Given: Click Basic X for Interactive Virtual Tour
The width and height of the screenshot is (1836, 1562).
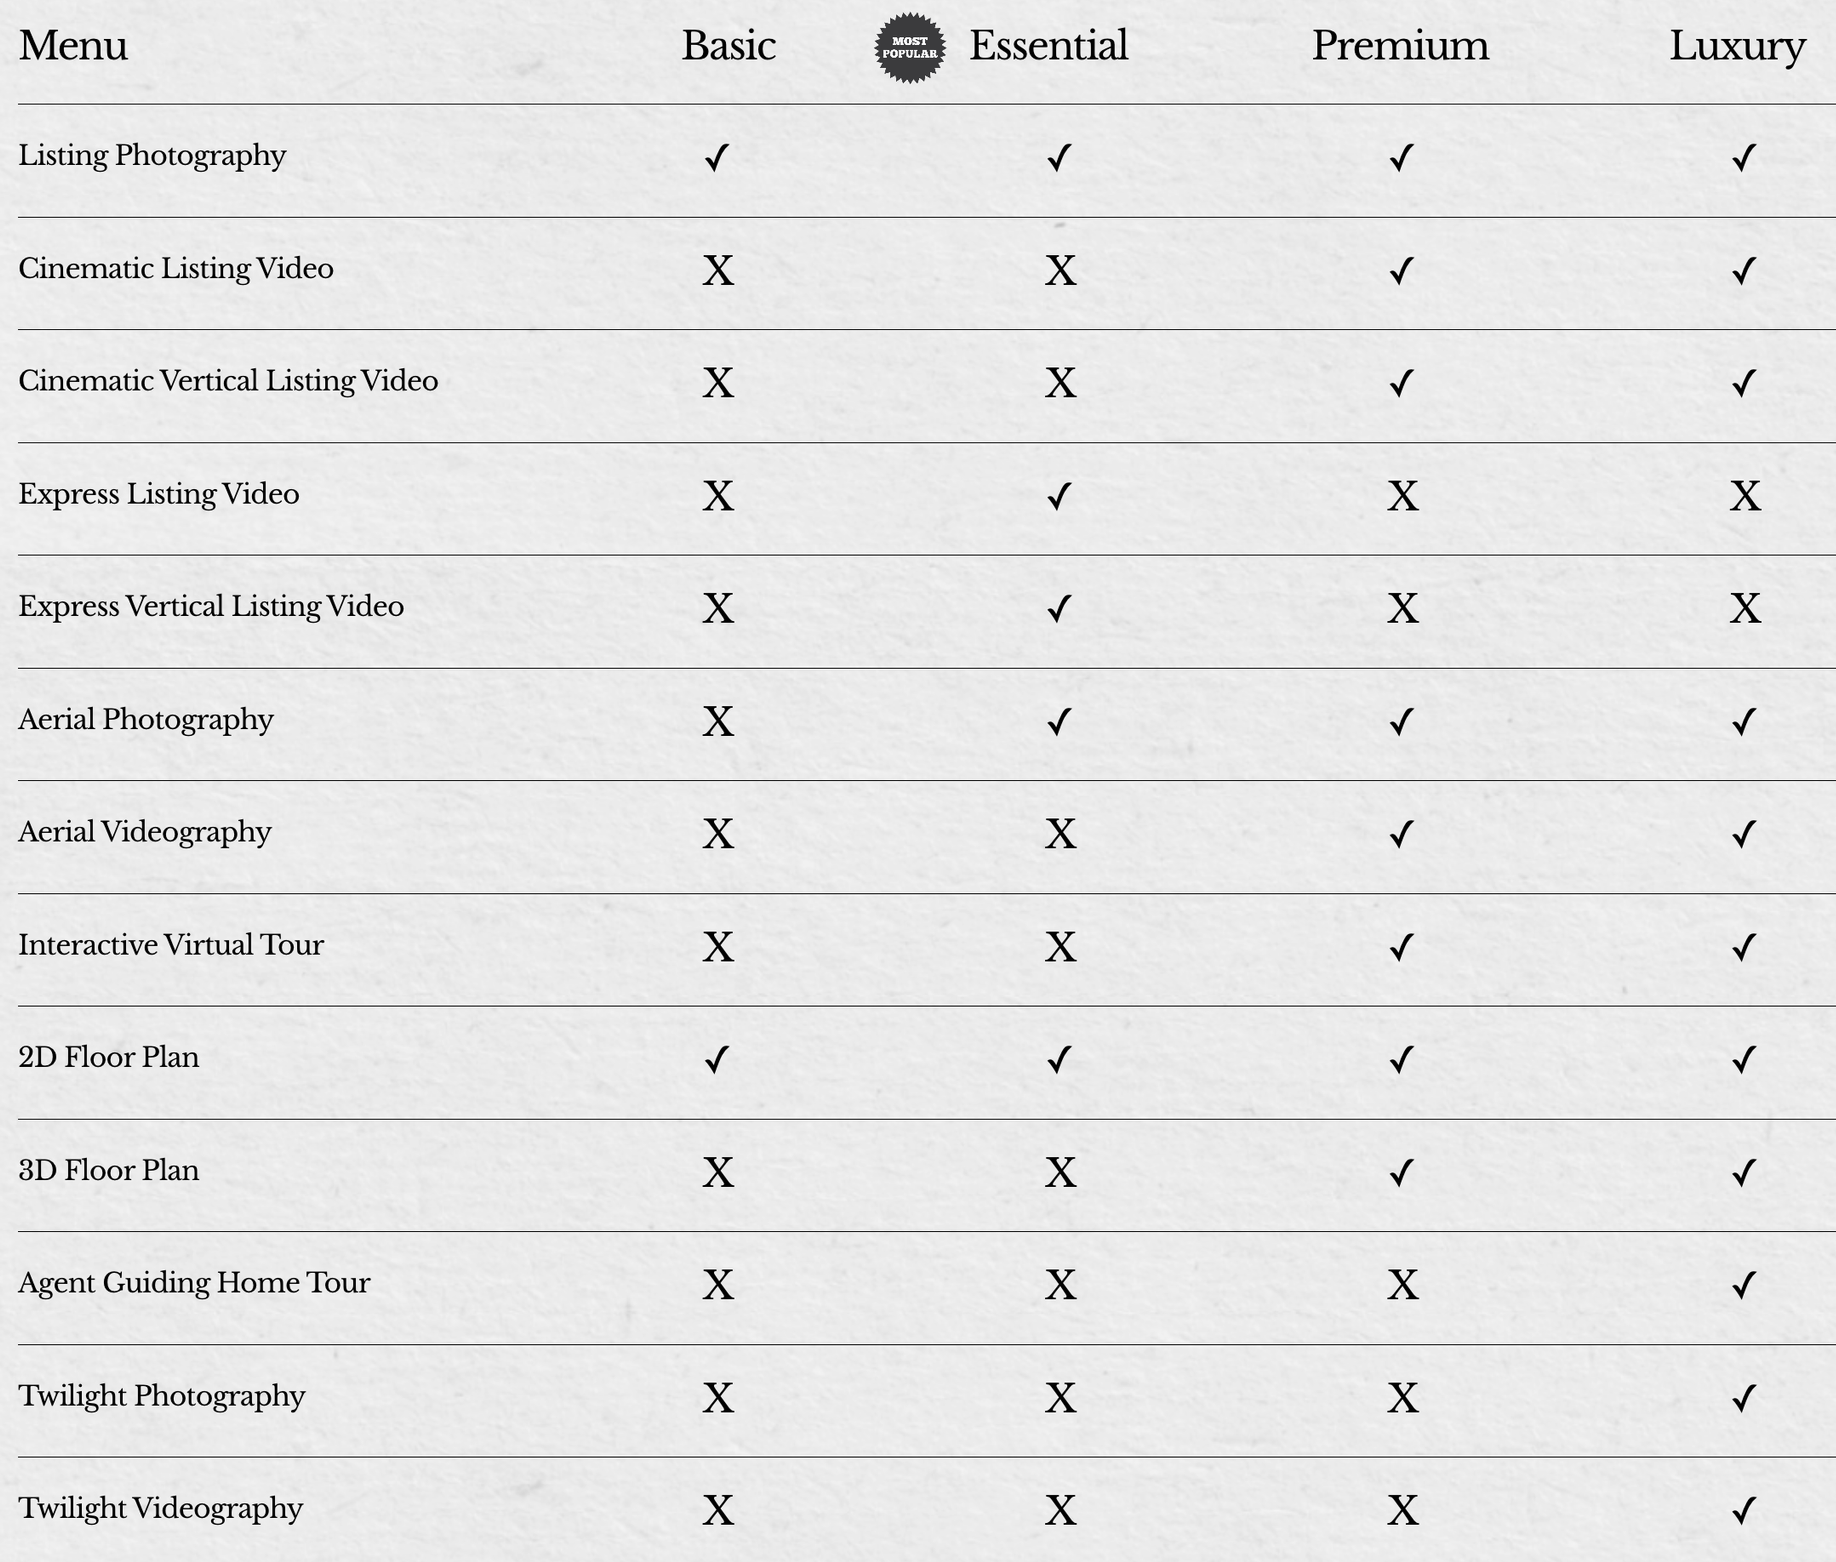Looking at the screenshot, I should click(x=718, y=947).
